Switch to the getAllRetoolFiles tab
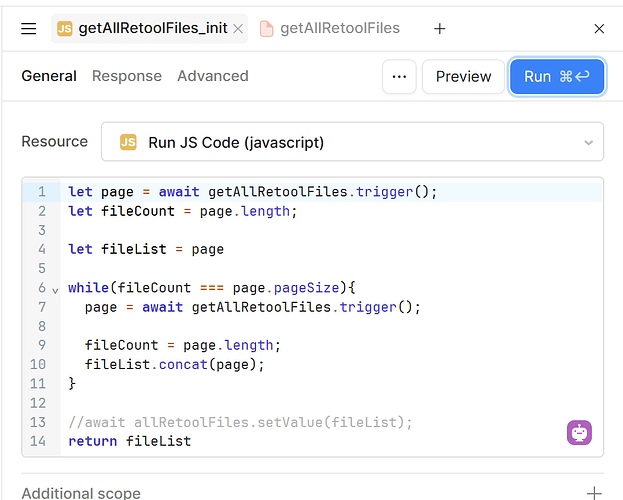 (x=330, y=29)
